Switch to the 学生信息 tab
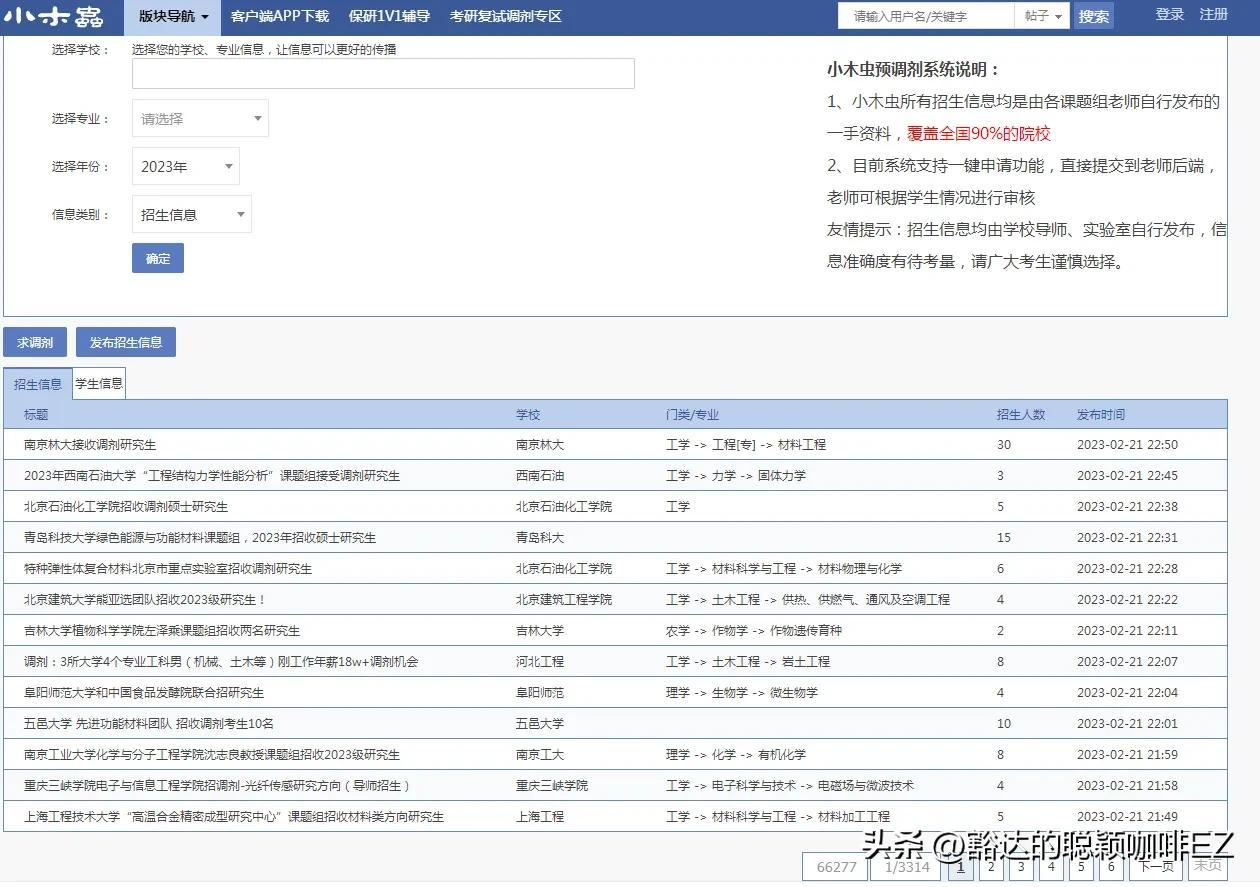The height and width of the screenshot is (887, 1260). pyautogui.click(x=99, y=383)
